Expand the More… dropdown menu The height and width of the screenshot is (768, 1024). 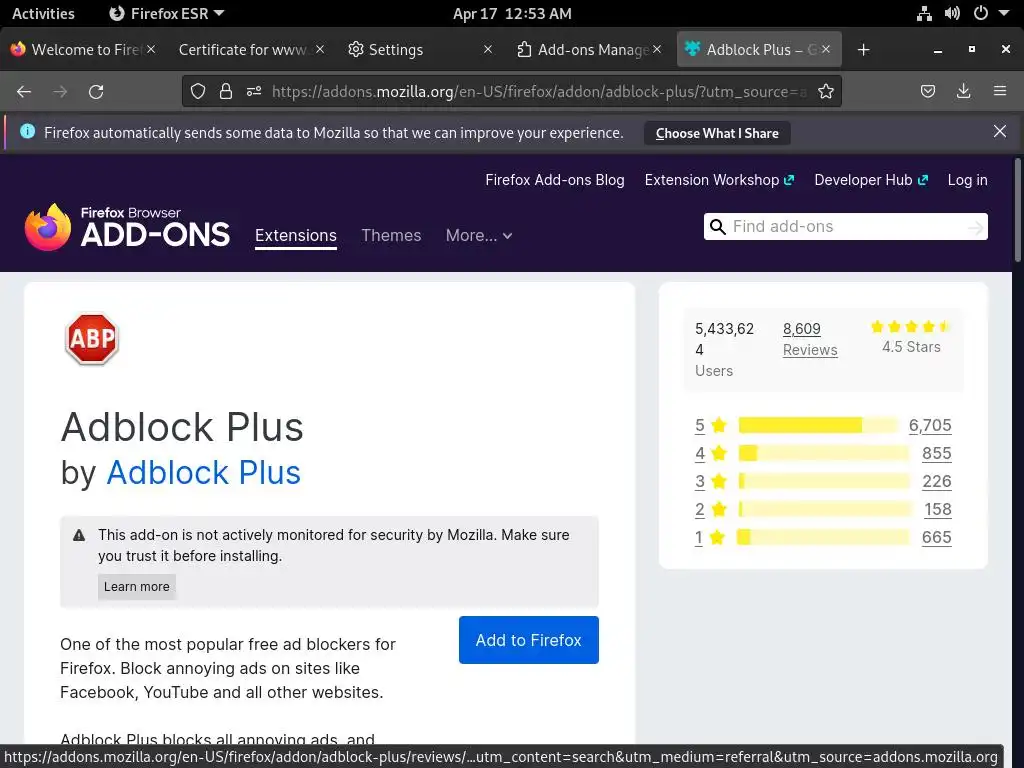(479, 235)
